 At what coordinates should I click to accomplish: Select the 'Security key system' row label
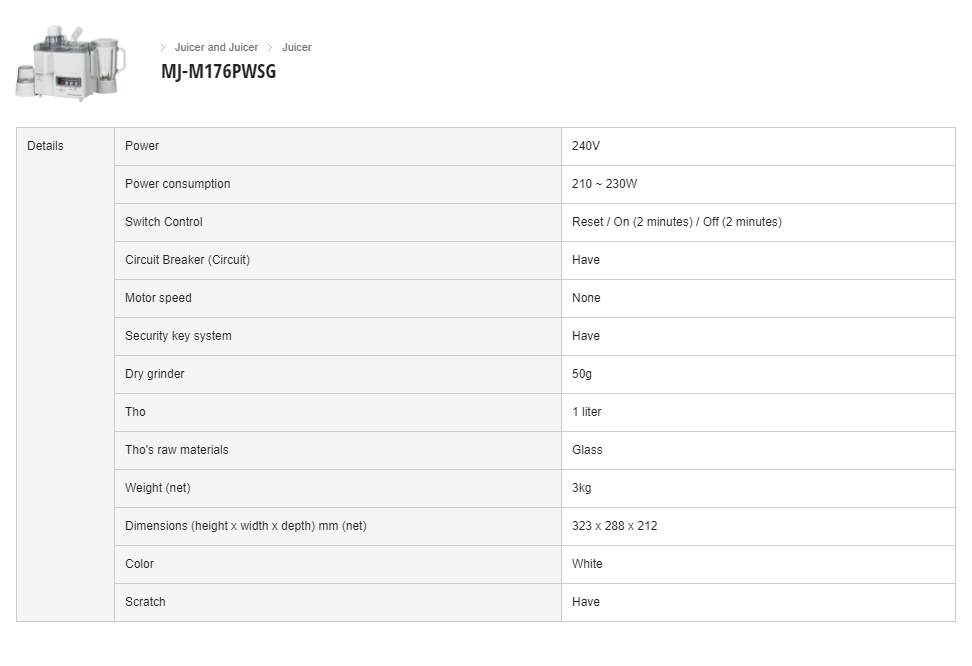[338, 336]
